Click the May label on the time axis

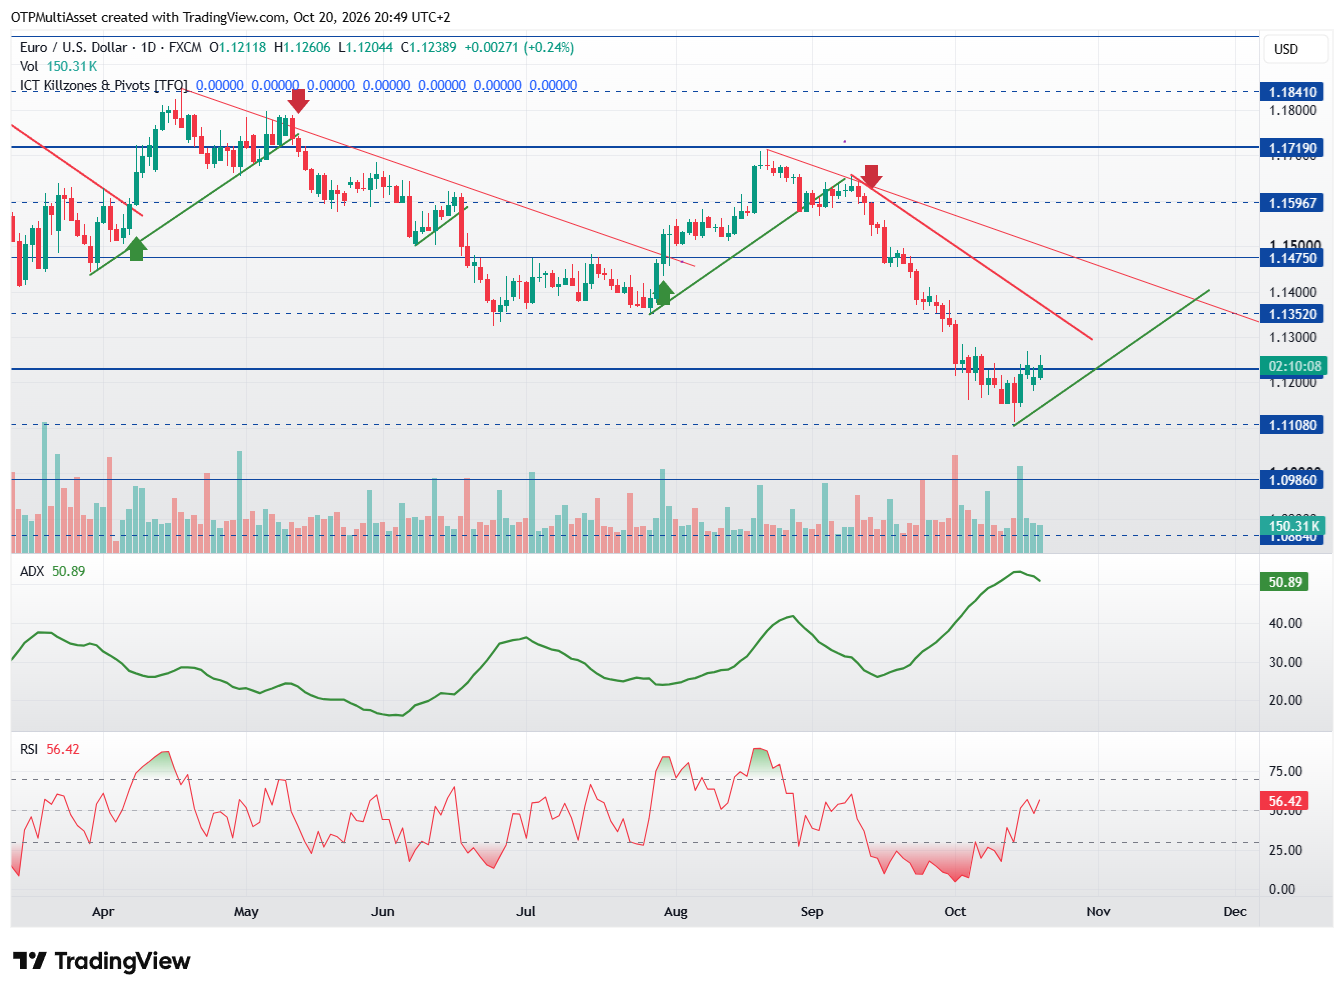point(246,911)
